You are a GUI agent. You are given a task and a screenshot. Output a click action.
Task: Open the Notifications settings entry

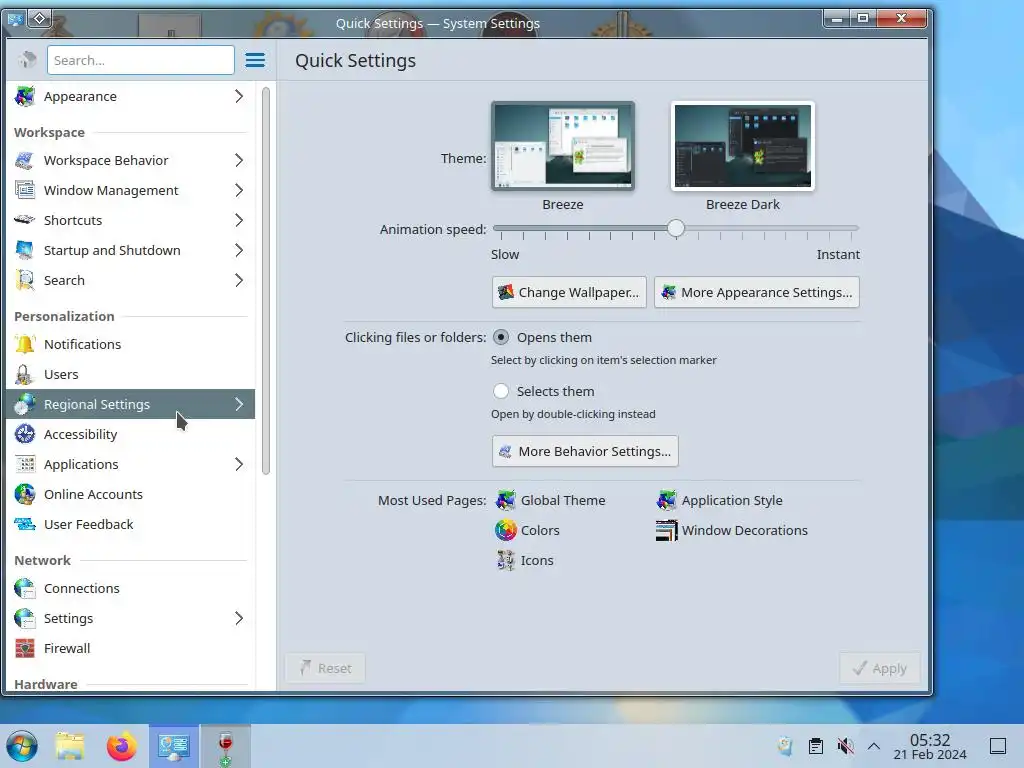pyautogui.click(x=131, y=344)
